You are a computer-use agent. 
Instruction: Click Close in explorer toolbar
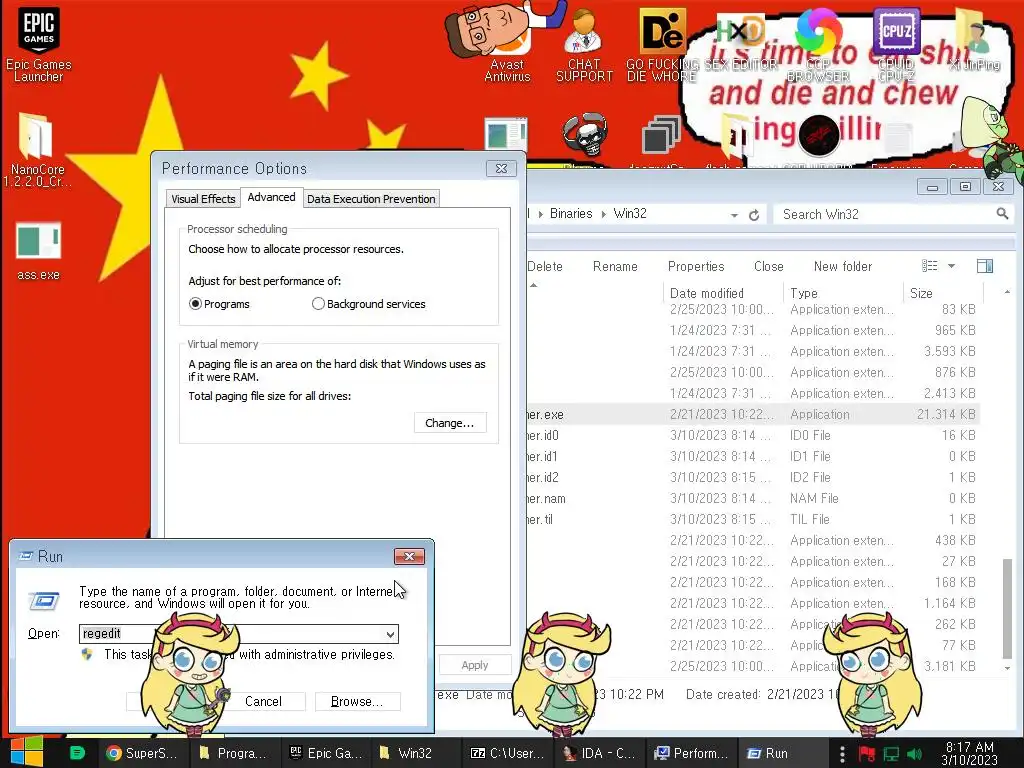click(x=769, y=266)
